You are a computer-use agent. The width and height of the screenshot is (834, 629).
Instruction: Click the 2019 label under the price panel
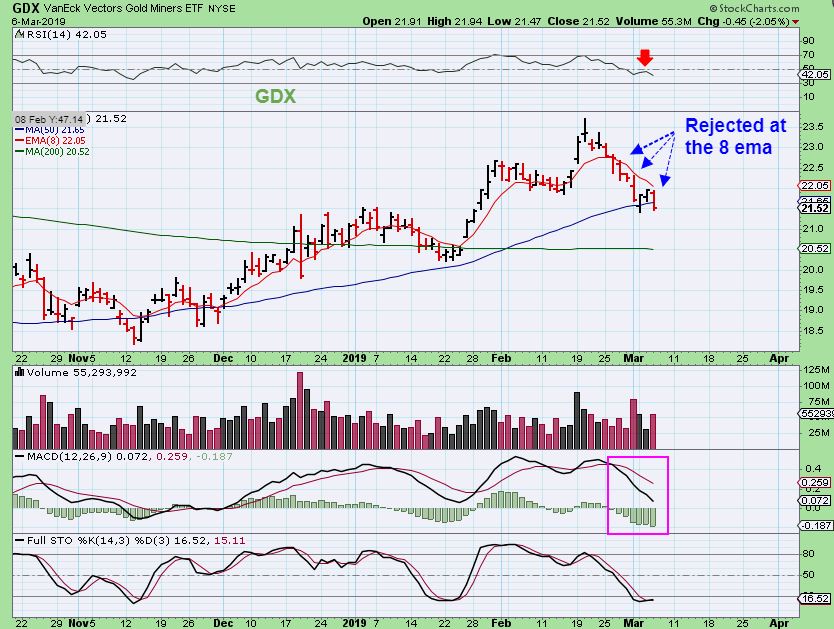click(x=355, y=358)
